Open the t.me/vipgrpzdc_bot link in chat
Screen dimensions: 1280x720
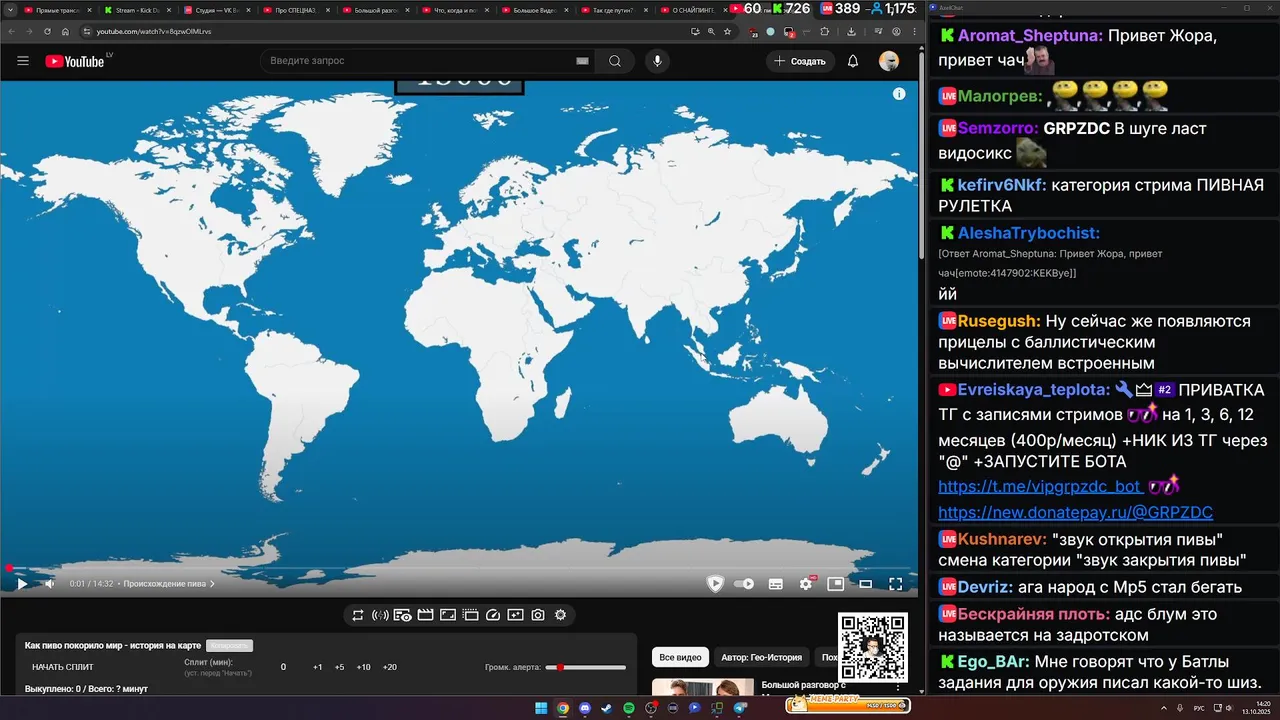(1040, 487)
